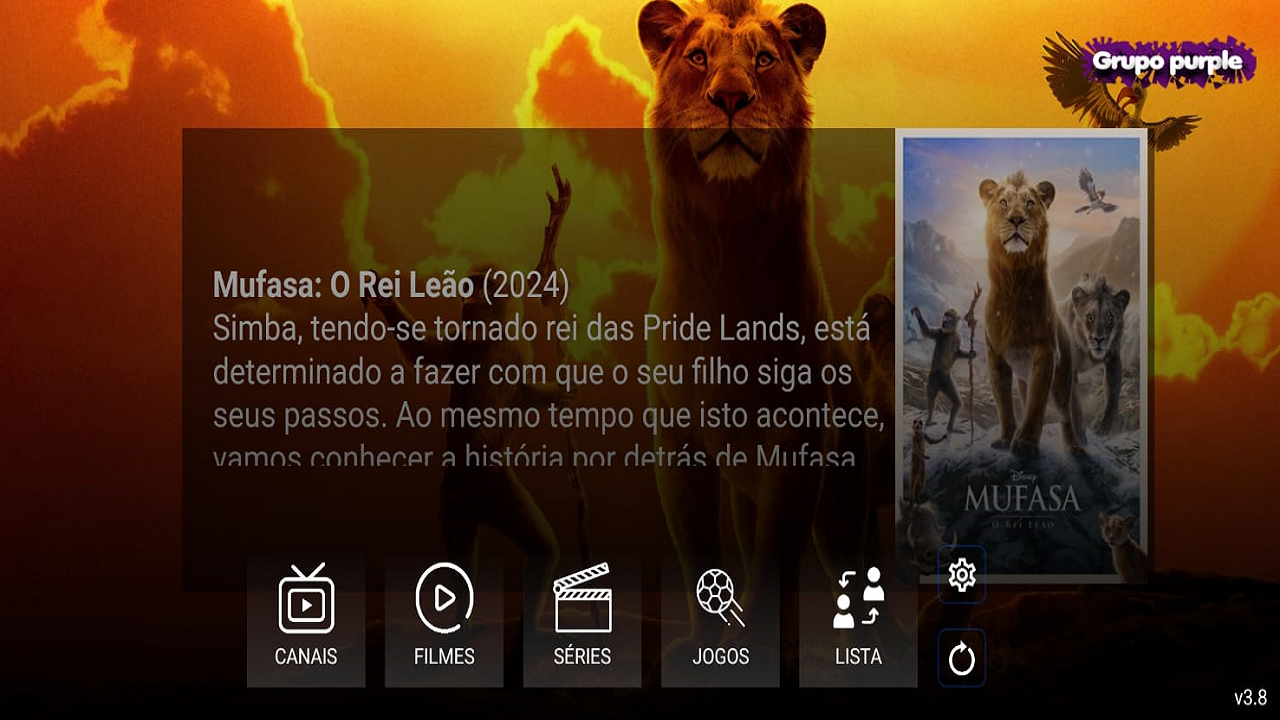This screenshot has width=1280, height=720.
Task: Click the MUFASA title on the poster
Action: (1021, 498)
